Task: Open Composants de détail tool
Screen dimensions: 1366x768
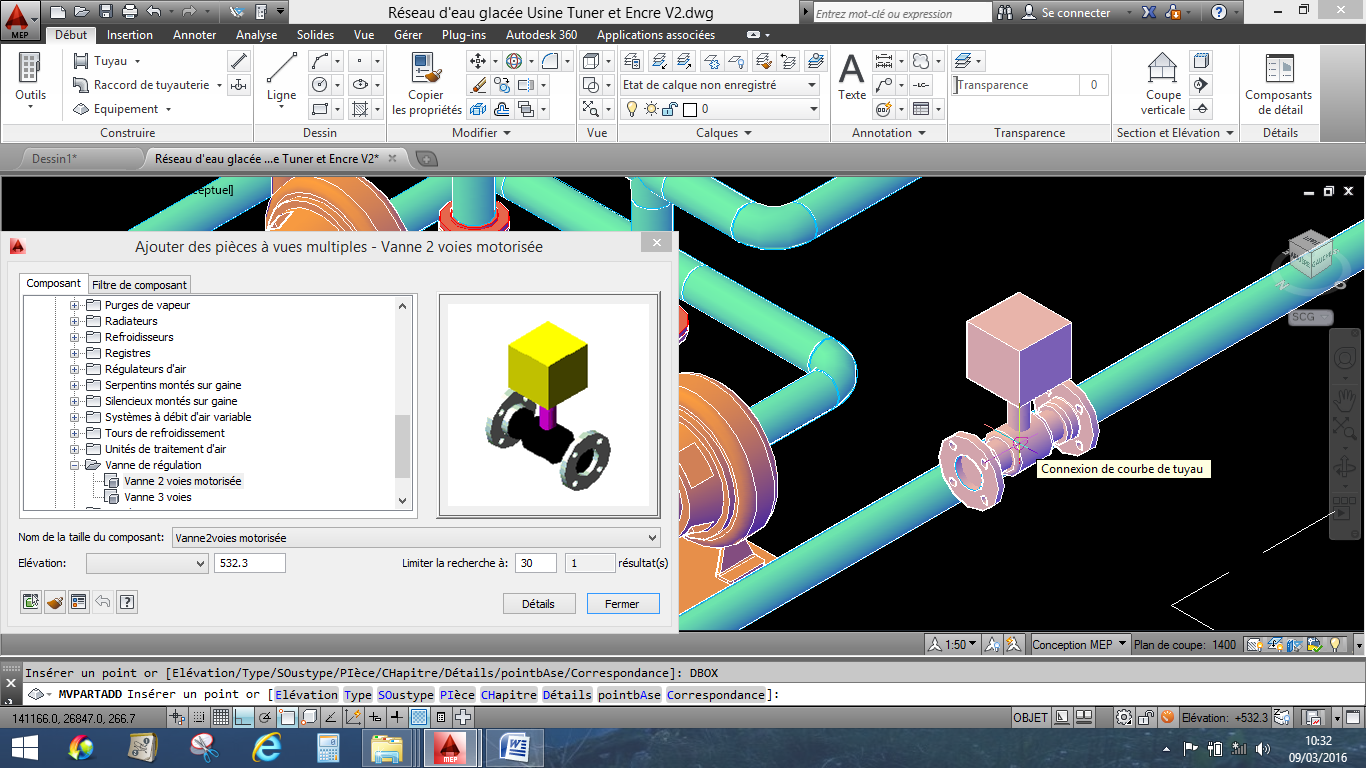Action: click(x=1279, y=83)
